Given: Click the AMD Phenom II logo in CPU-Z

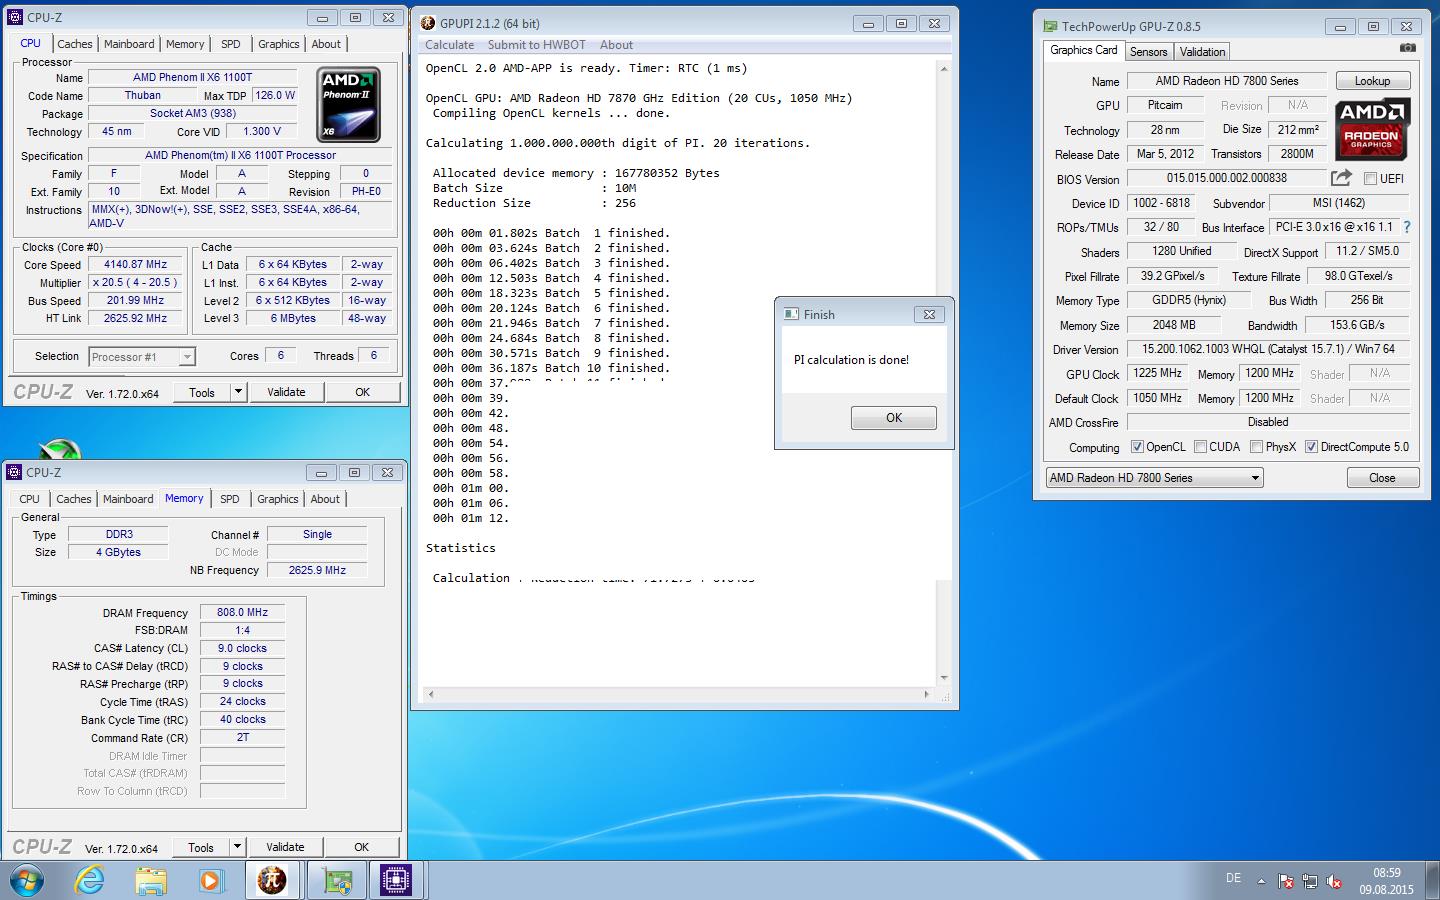Looking at the screenshot, I should tap(348, 104).
